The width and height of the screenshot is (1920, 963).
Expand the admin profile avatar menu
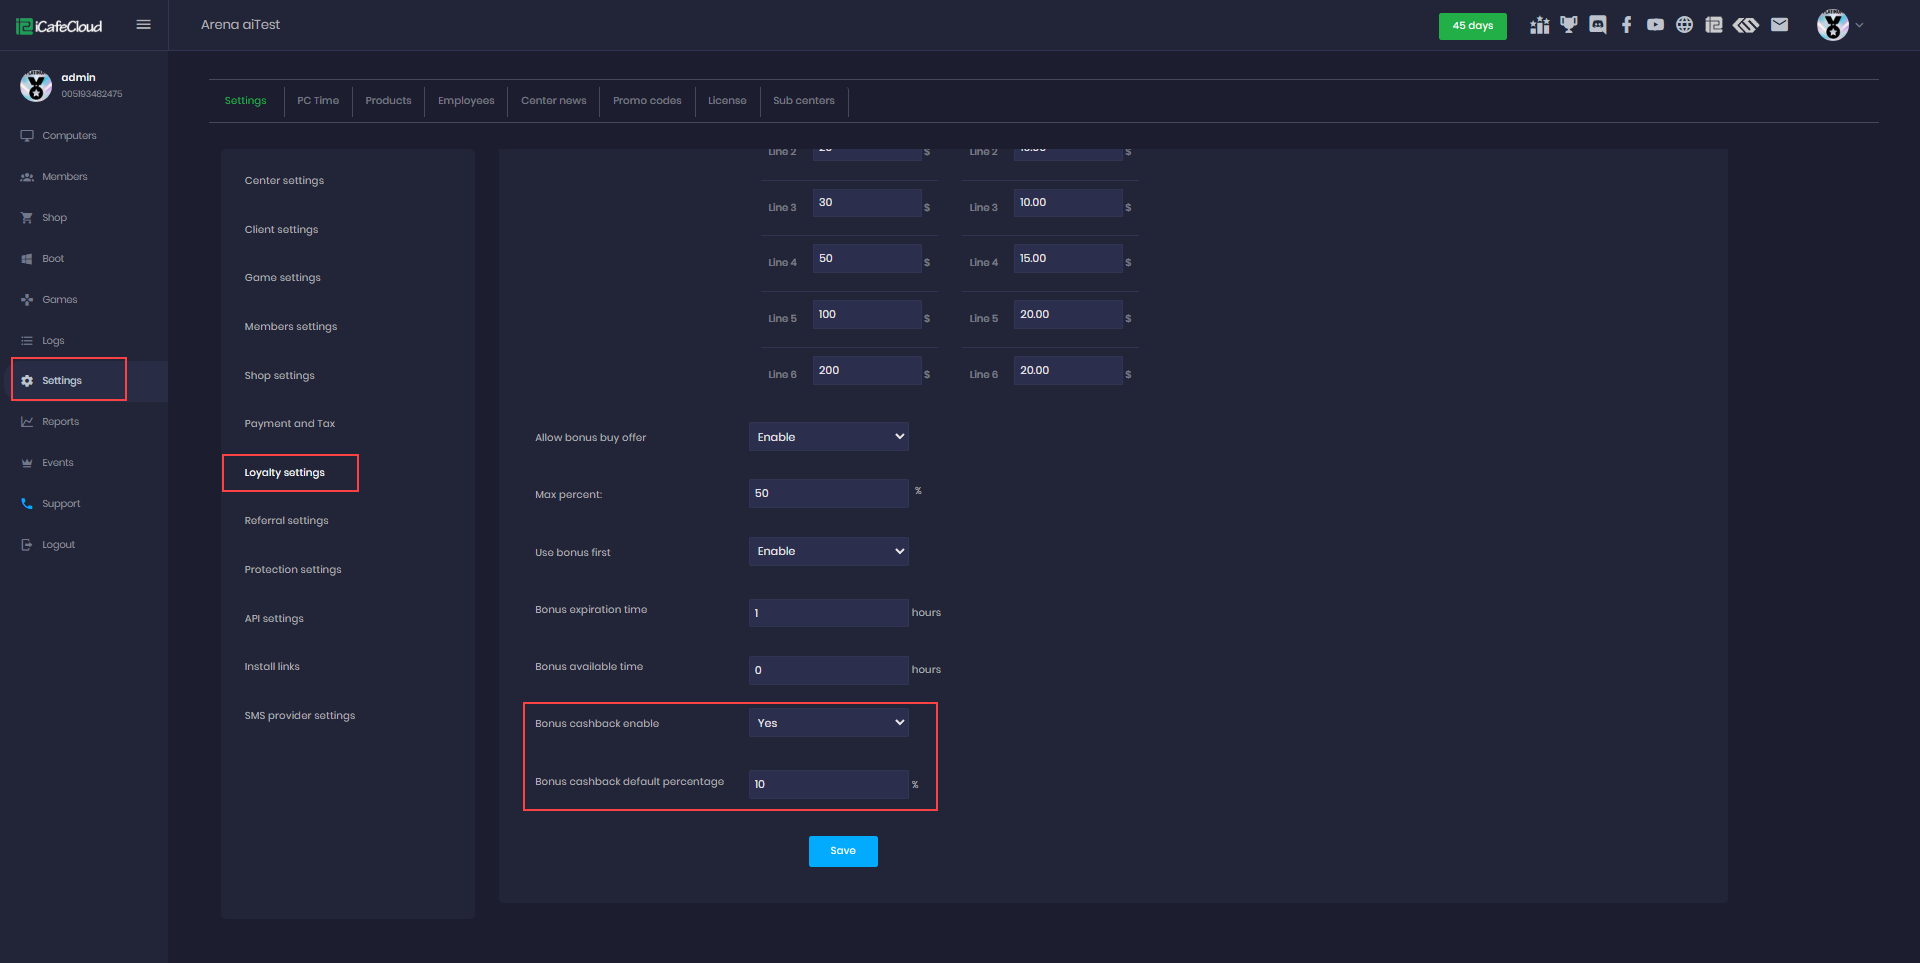point(1838,25)
